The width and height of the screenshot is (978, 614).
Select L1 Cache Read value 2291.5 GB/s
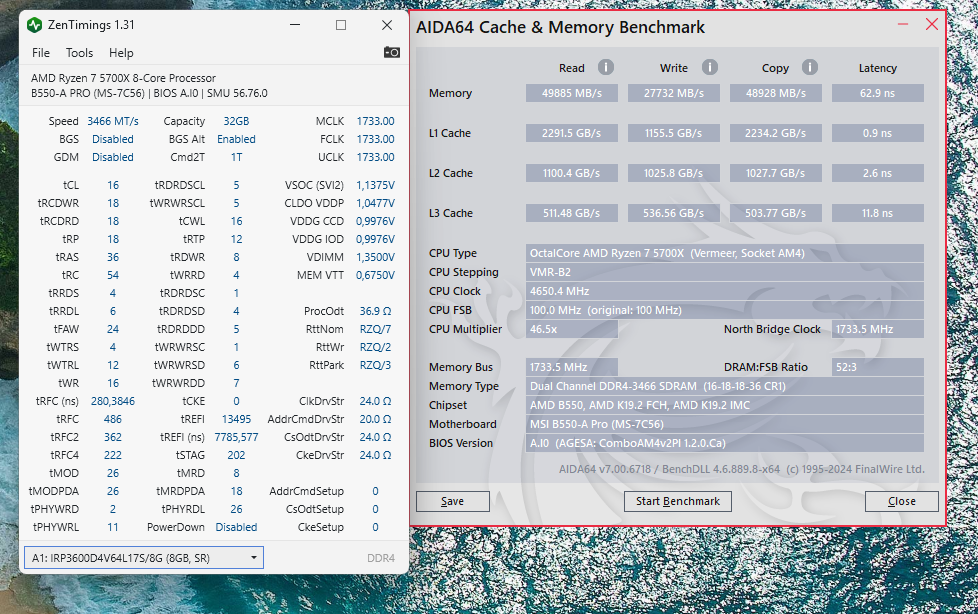click(x=572, y=133)
